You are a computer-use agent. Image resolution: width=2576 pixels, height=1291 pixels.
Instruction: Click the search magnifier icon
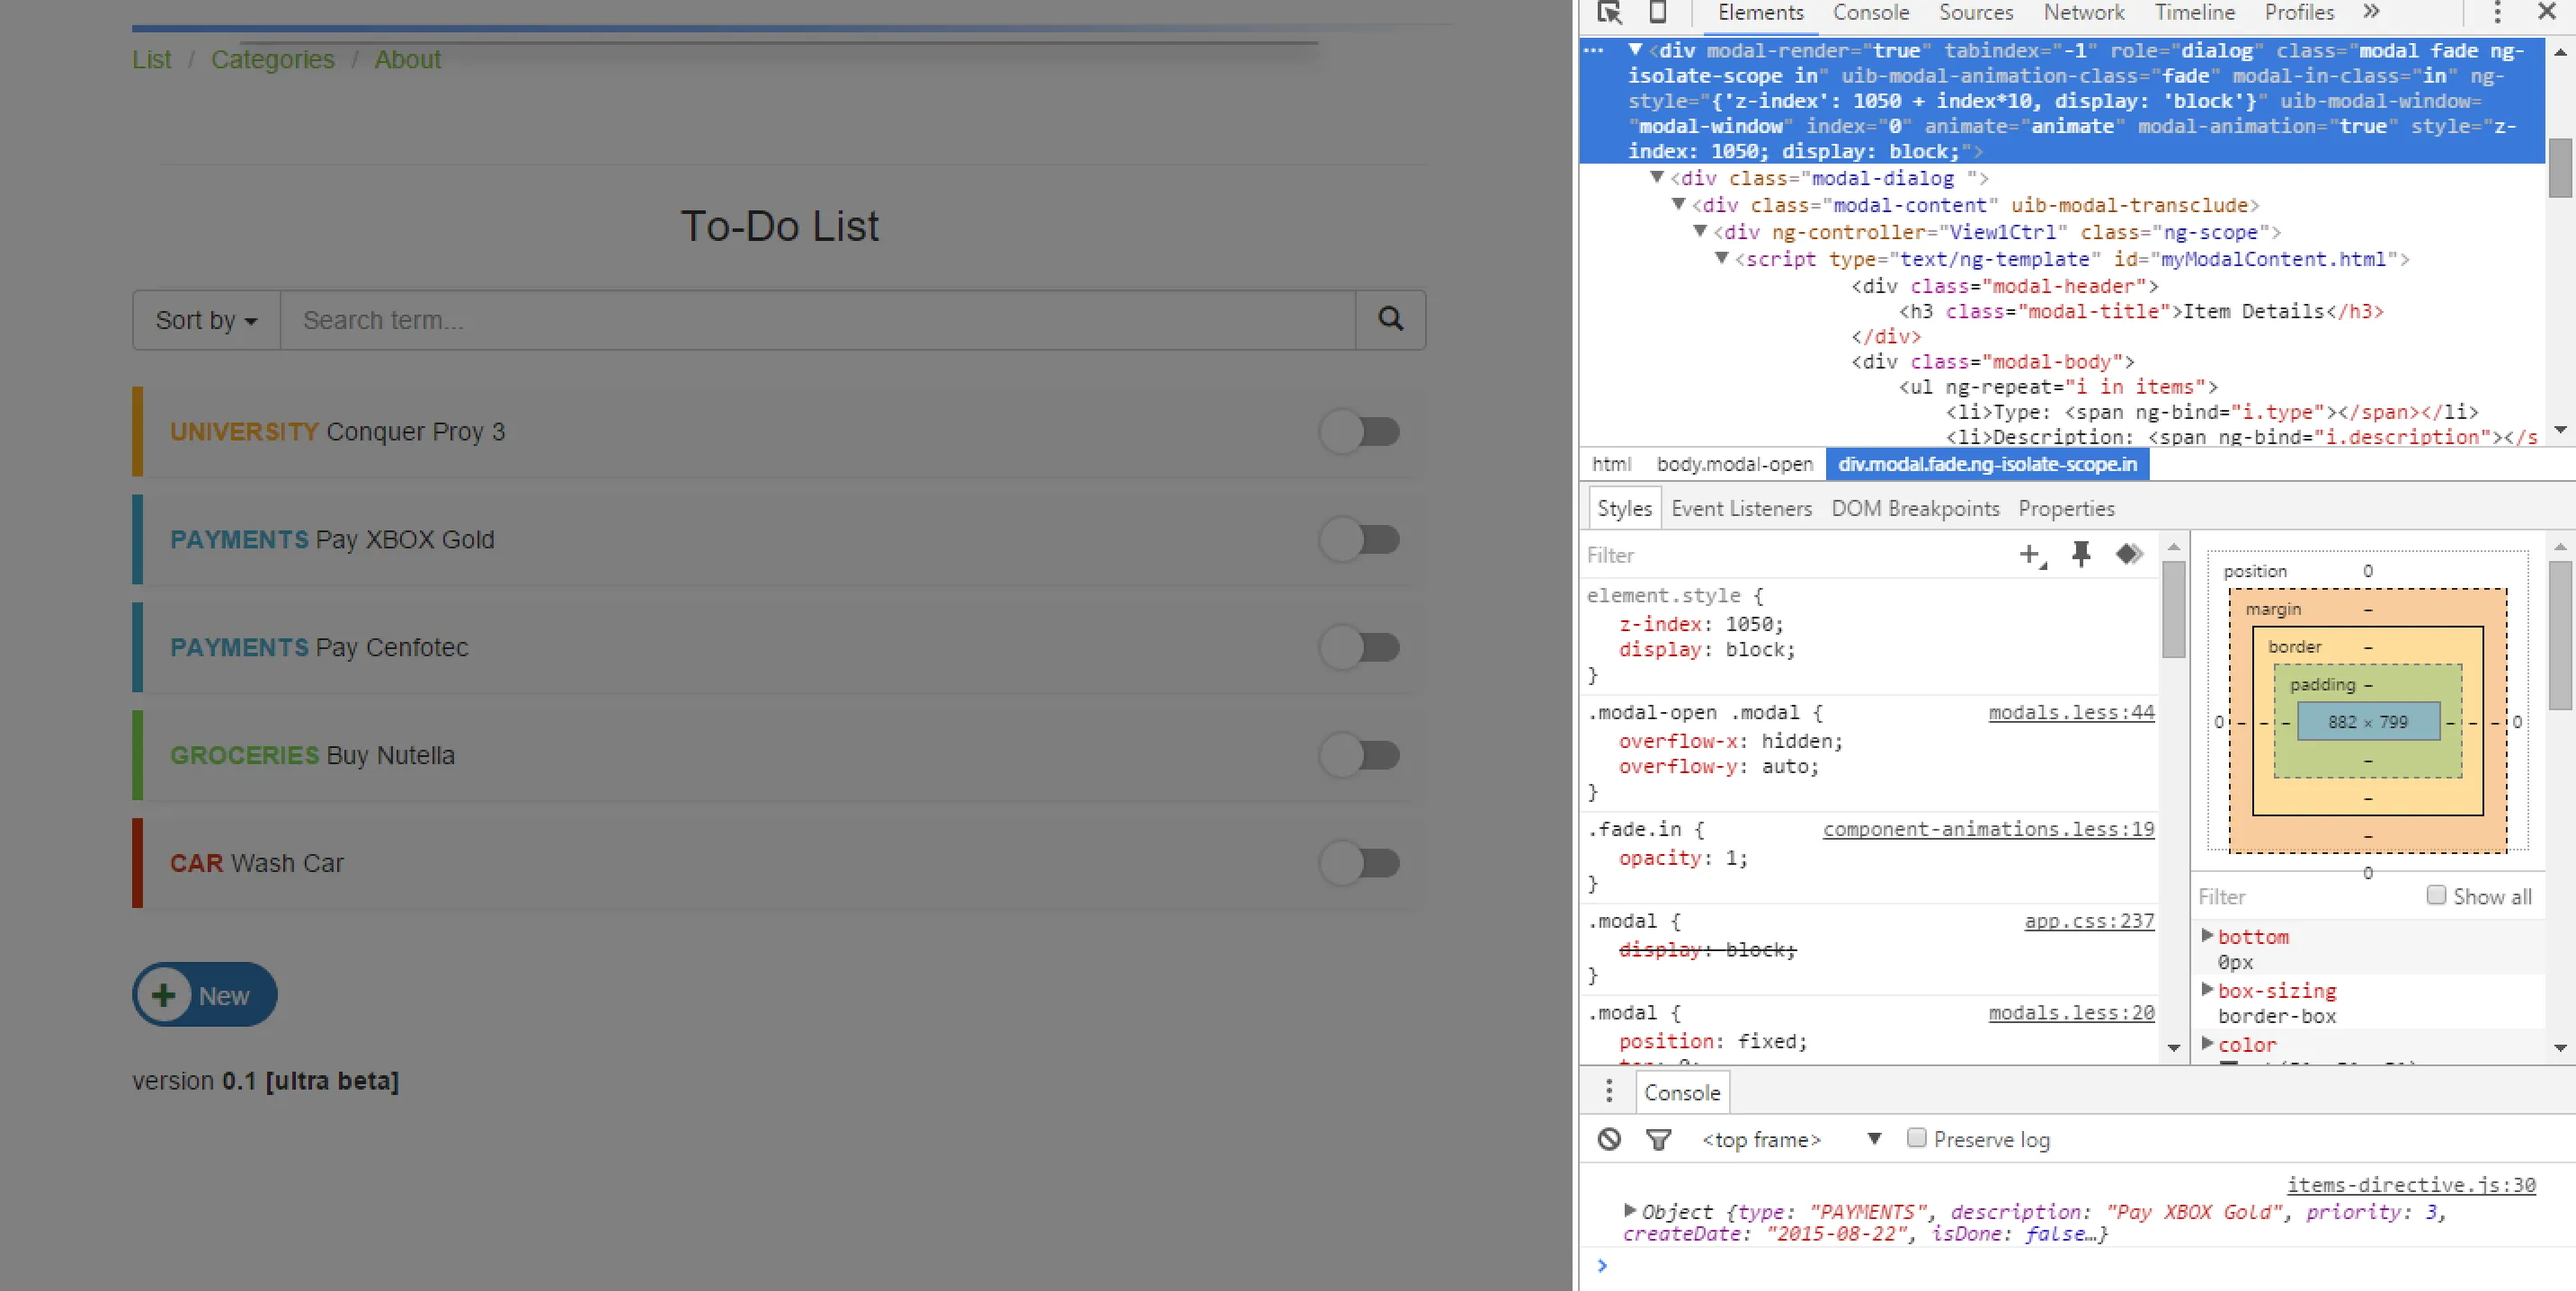coord(1390,319)
